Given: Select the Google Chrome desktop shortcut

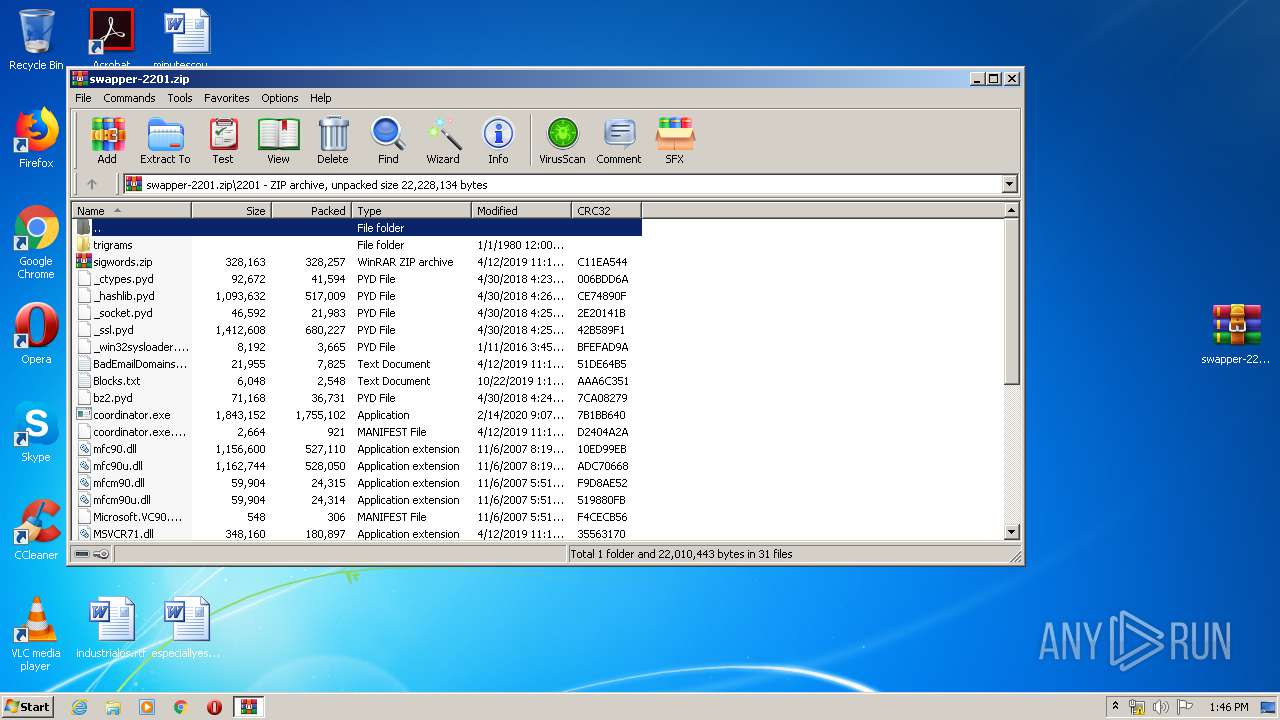Looking at the screenshot, I should [36, 242].
